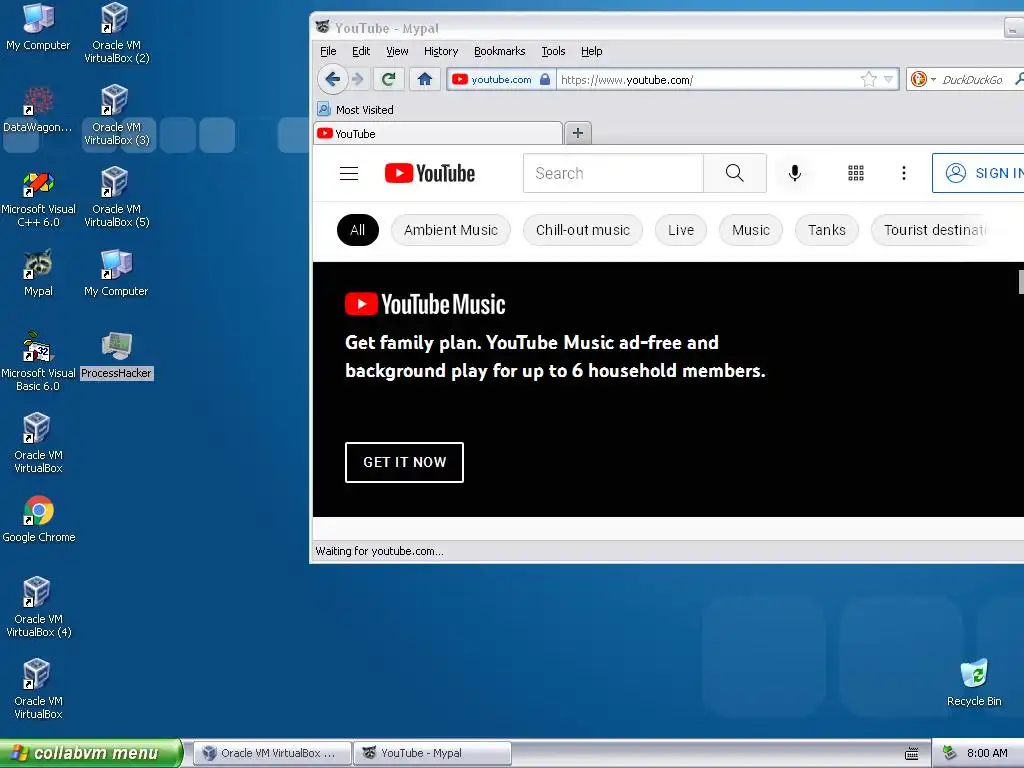The width and height of the screenshot is (1024, 768).
Task: Select the Tanks filter chip
Action: (x=826, y=230)
